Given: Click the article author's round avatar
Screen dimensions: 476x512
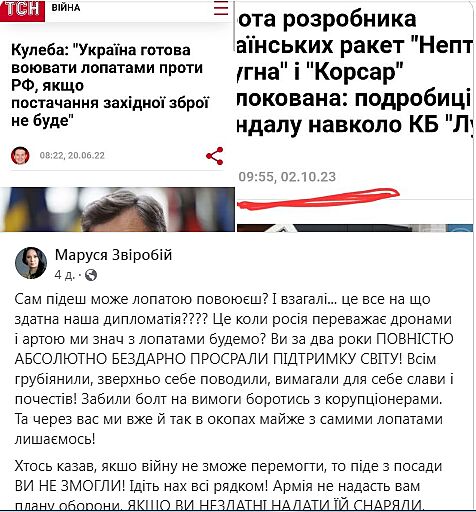Looking at the screenshot, I should pos(20,155).
